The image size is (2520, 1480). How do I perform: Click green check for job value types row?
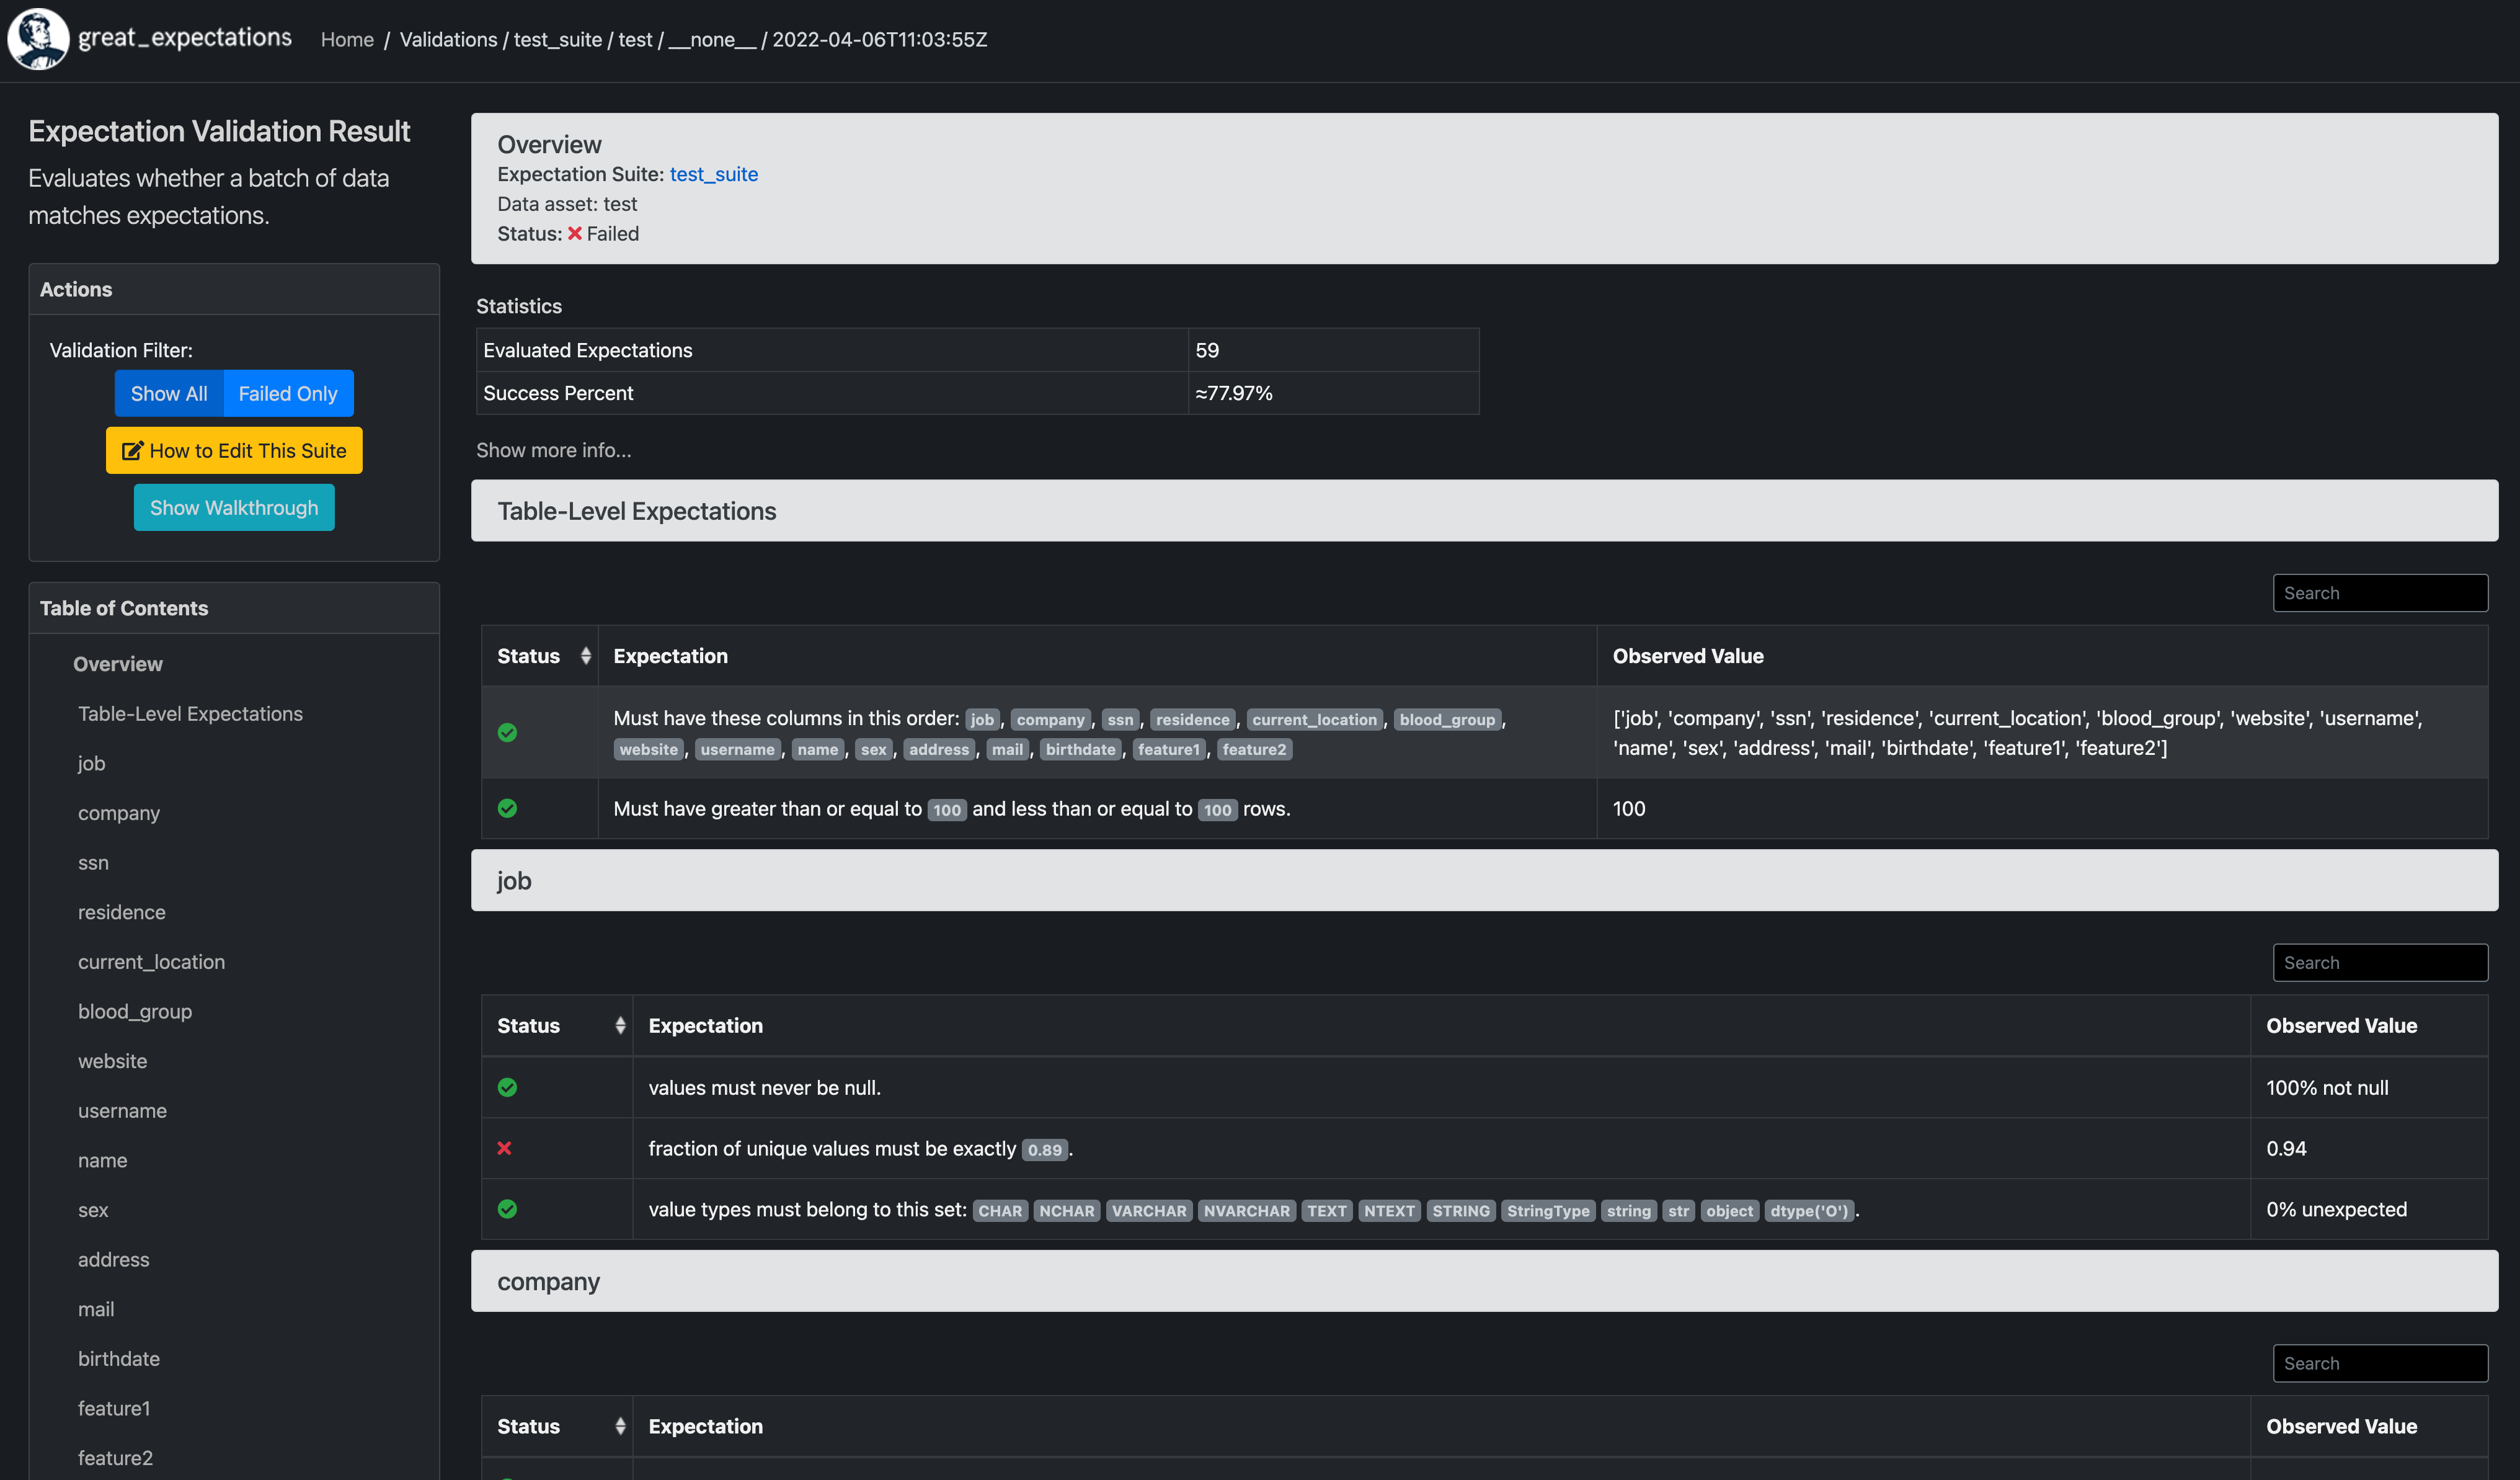507,1209
